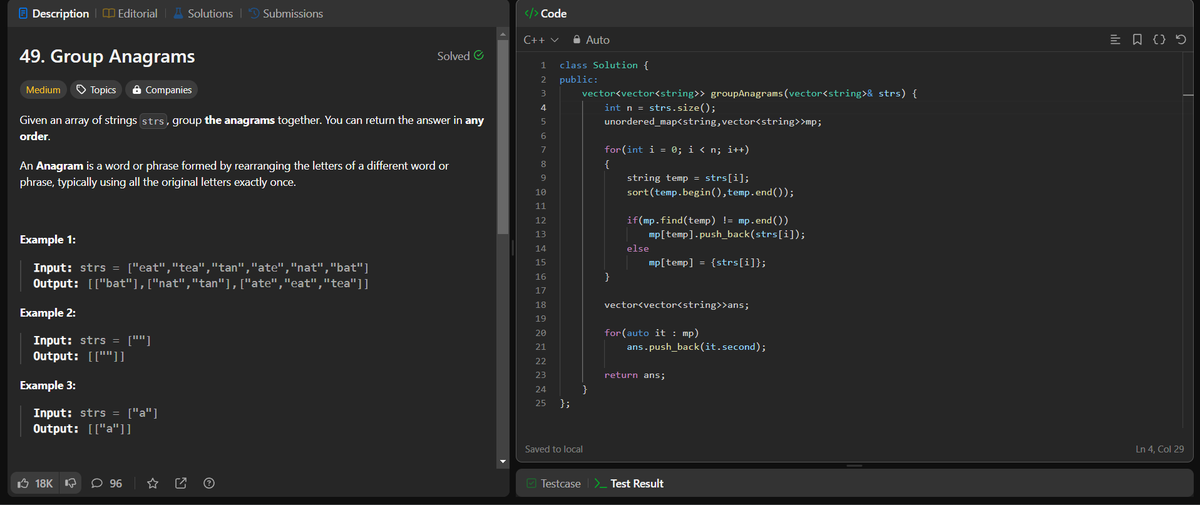Click the Medium difficulty tag
1200x505 pixels.
(43, 90)
